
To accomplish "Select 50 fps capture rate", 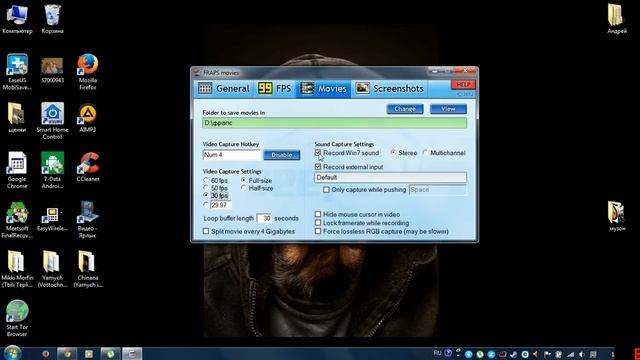I will click(206, 188).
